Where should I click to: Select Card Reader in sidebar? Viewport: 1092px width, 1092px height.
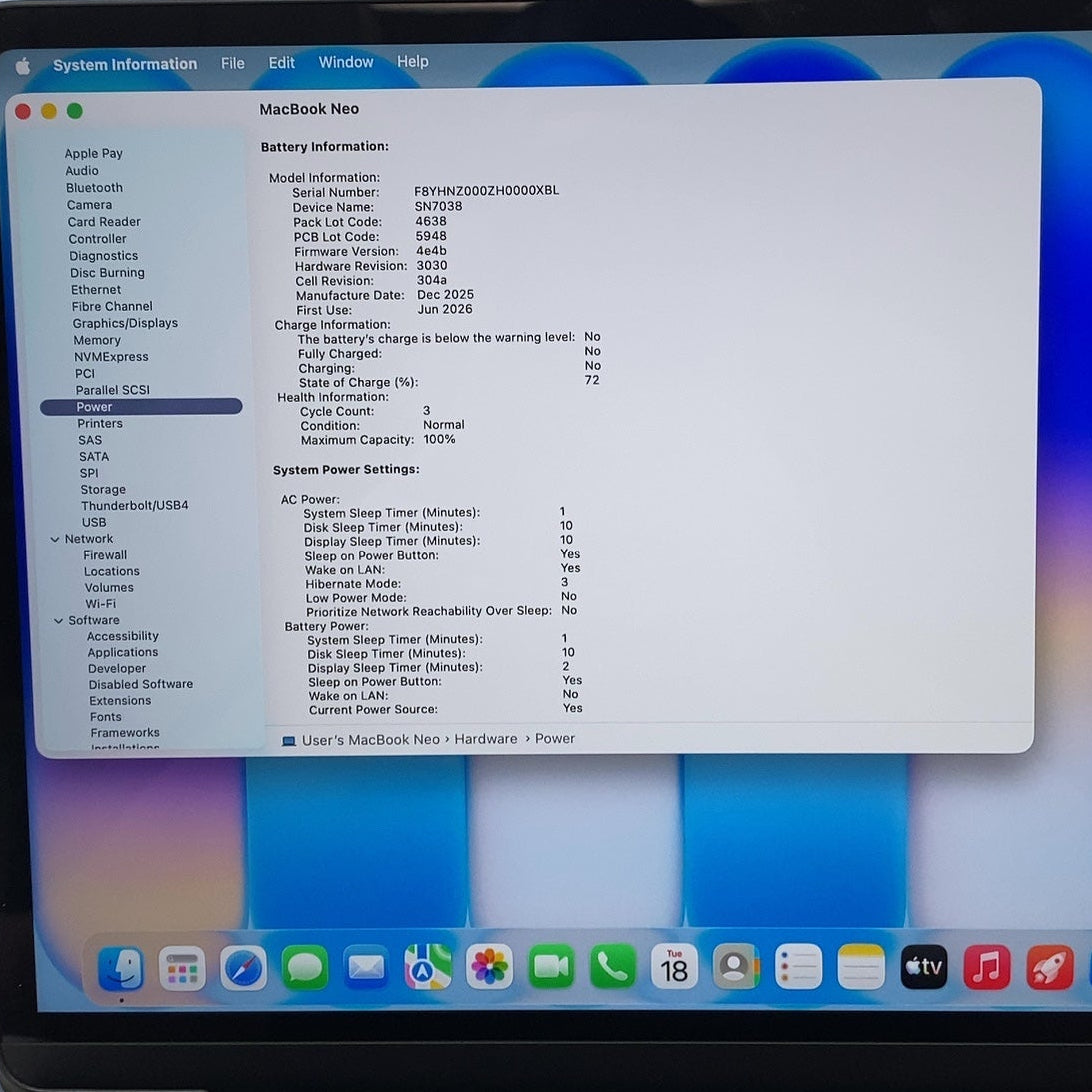[x=104, y=221]
